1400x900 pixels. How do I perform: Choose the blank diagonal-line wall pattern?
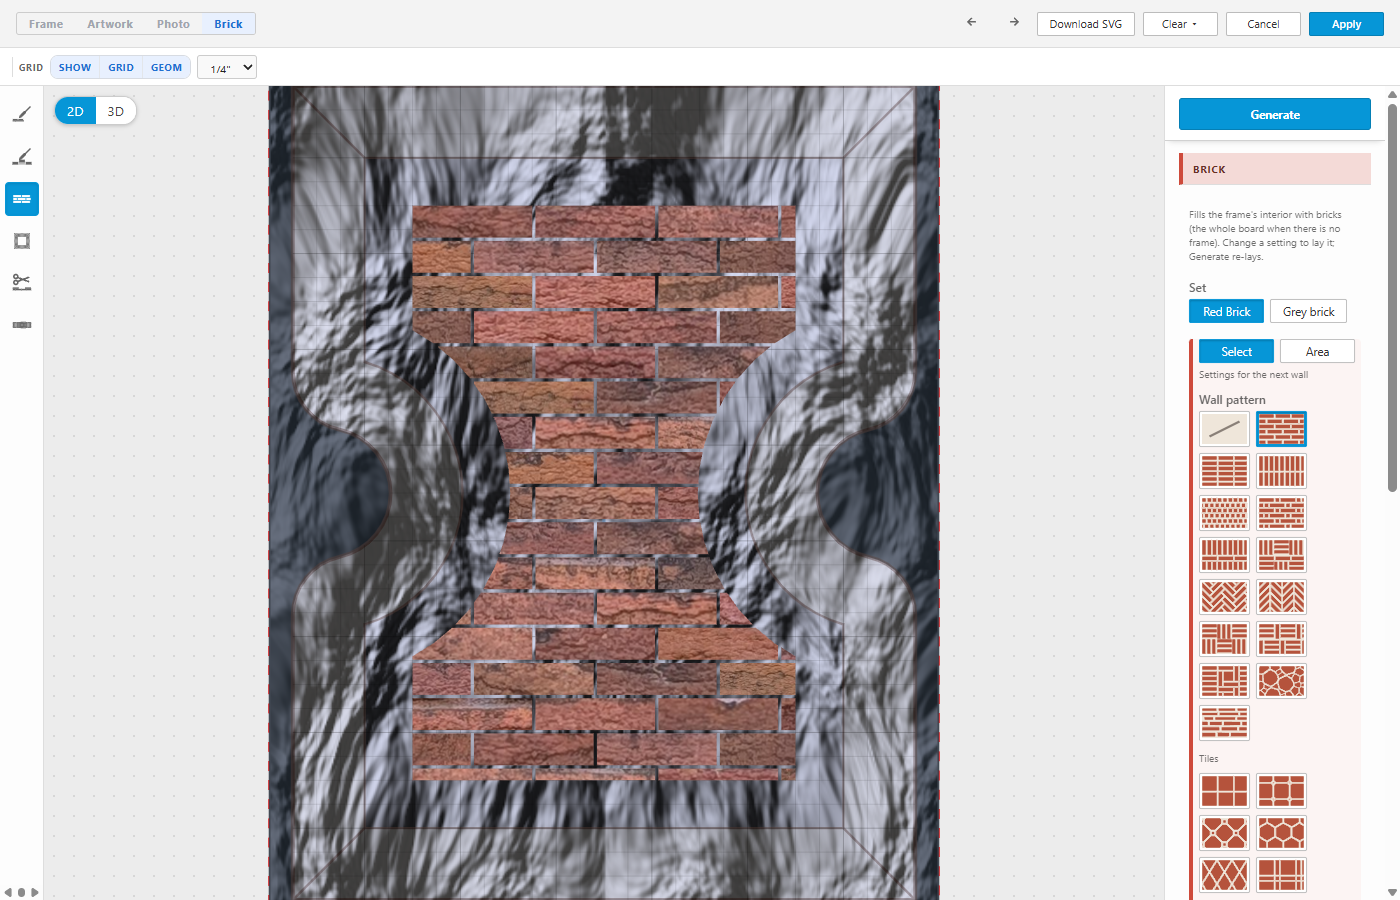click(1224, 429)
